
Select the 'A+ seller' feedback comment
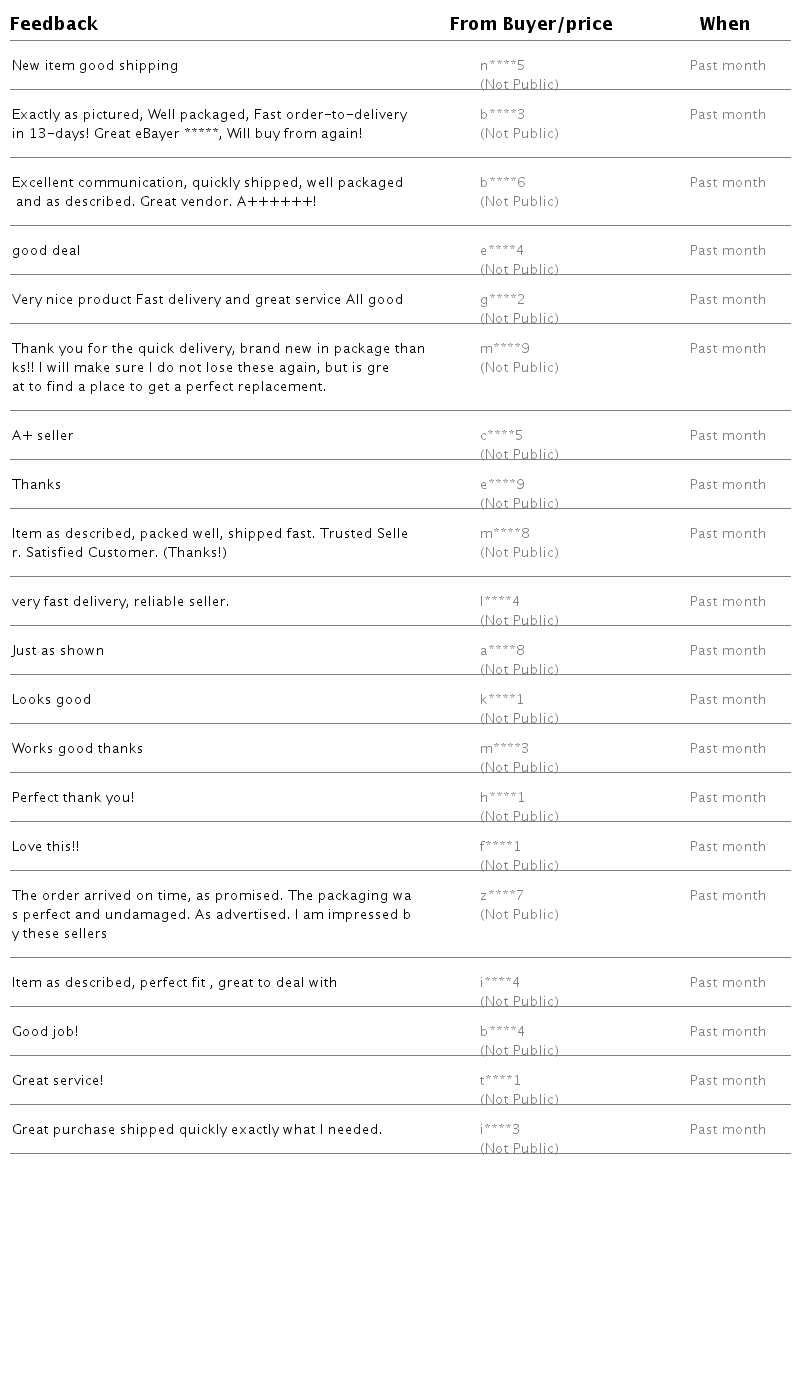coord(43,436)
